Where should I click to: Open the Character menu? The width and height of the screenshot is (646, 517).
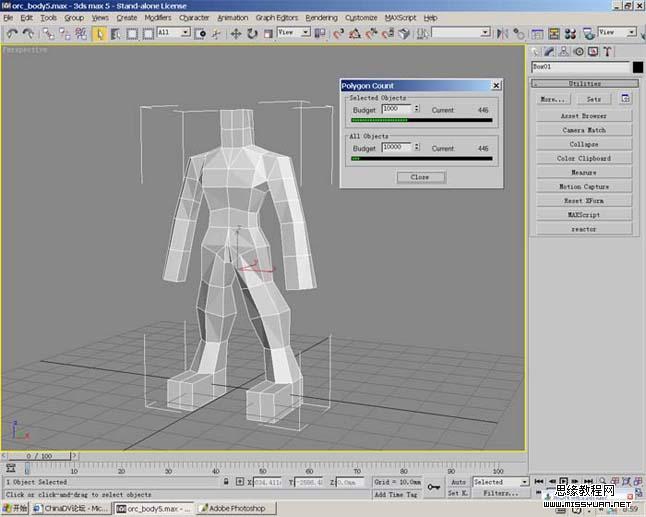(194, 18)
